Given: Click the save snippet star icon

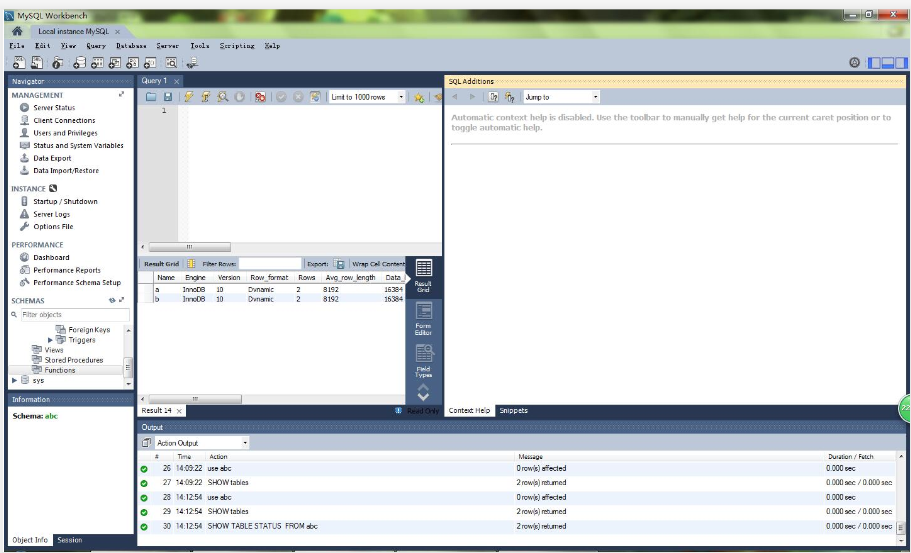Looking at the screenshot, I should point(419,97).
